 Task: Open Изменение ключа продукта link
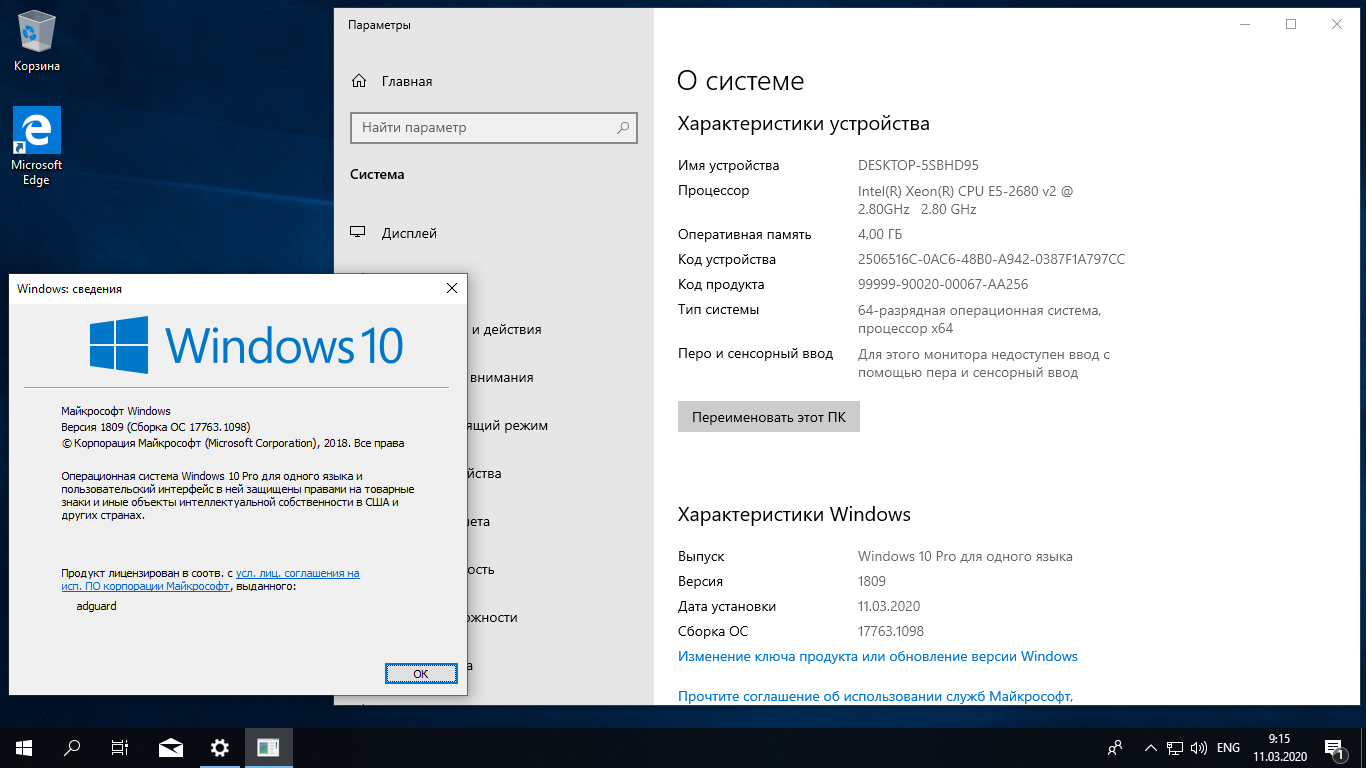(878, 656)
